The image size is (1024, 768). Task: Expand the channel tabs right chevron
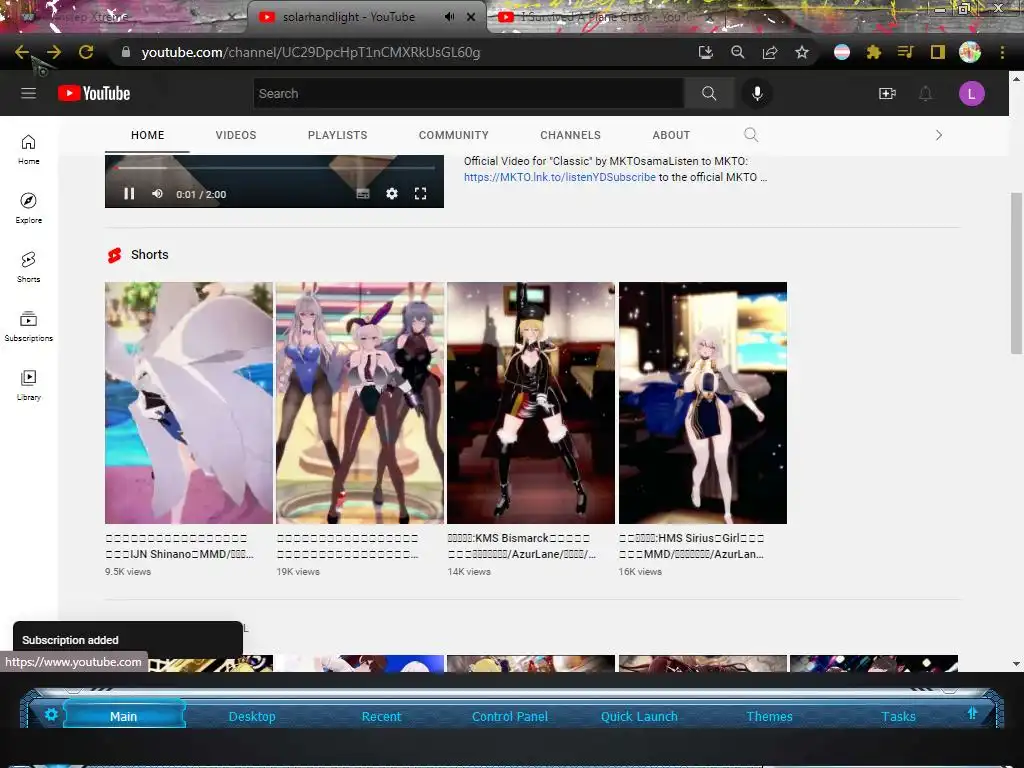[x=938, y=135]
